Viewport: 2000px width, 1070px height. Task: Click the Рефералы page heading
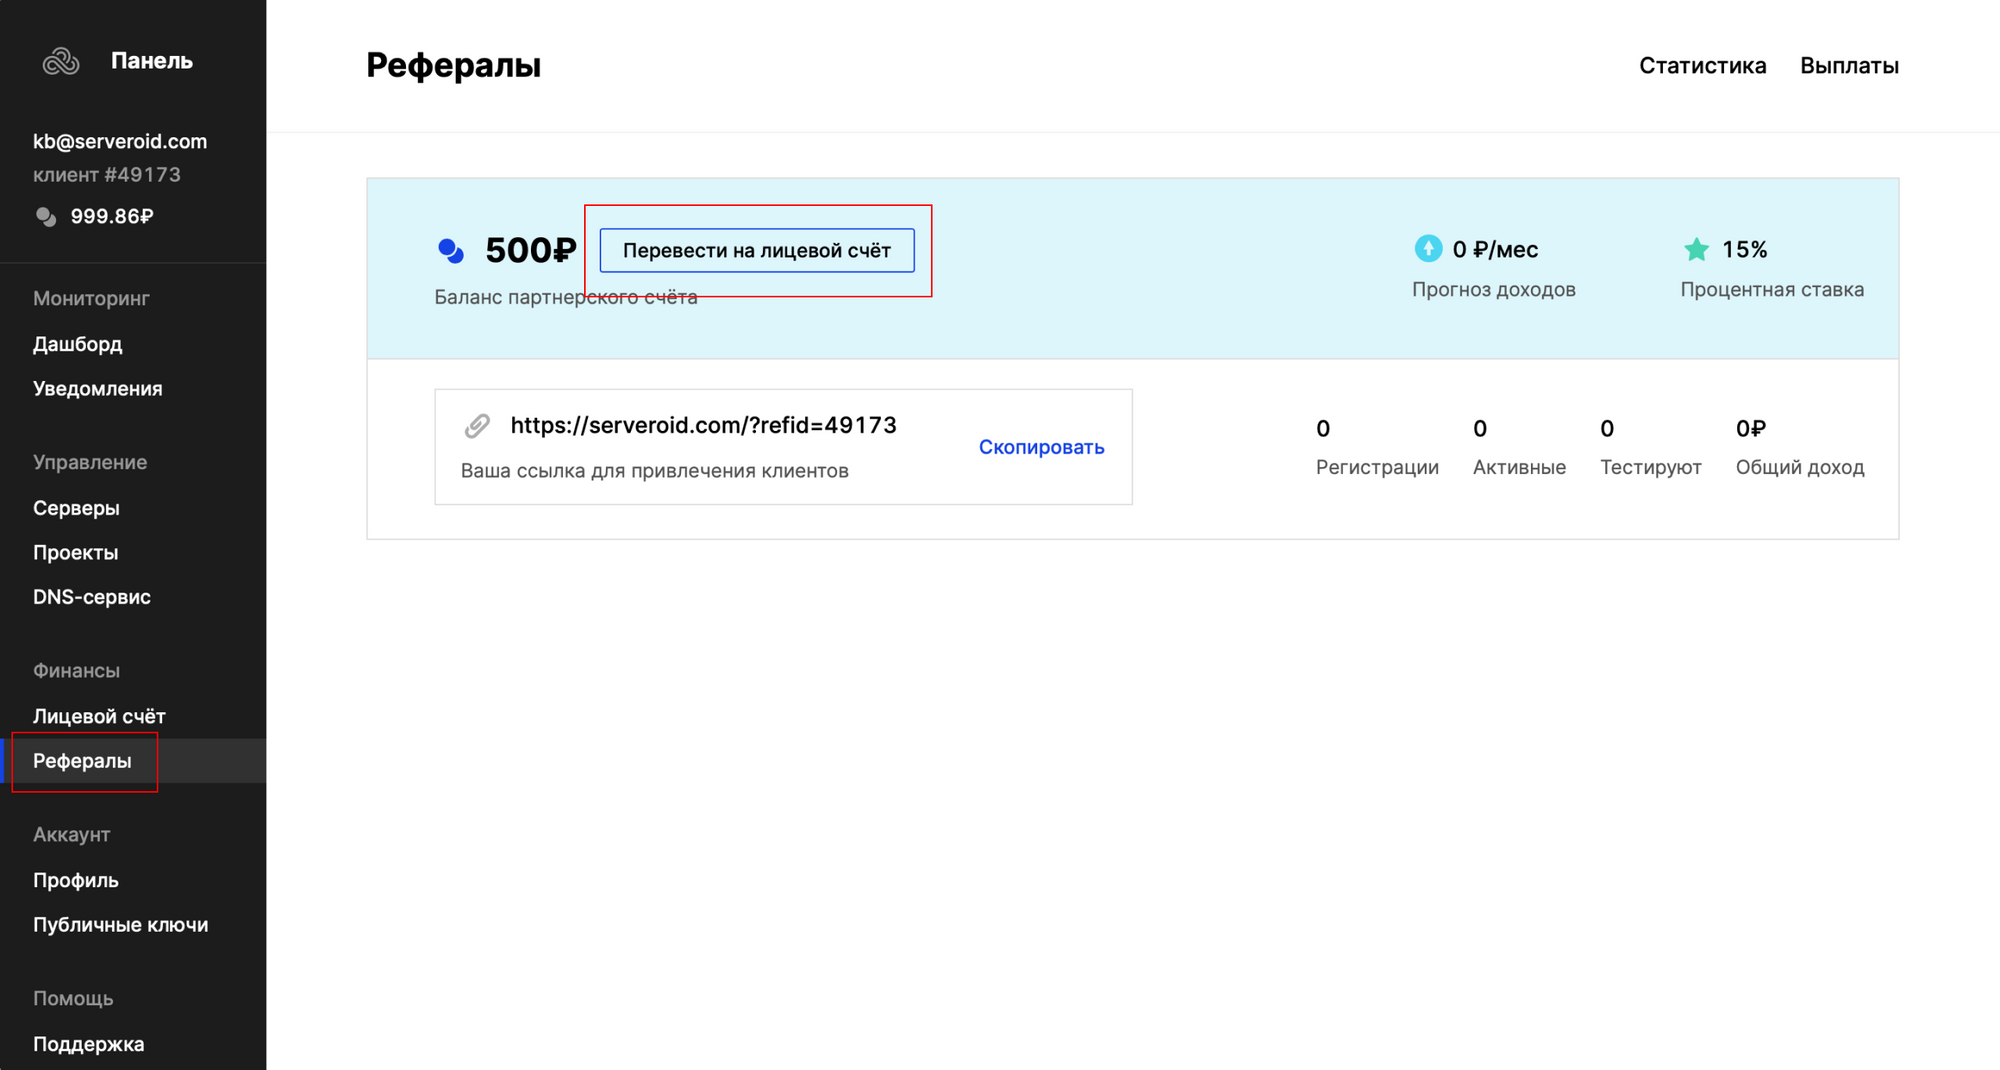pyautogui.click(x=454, y=65)
